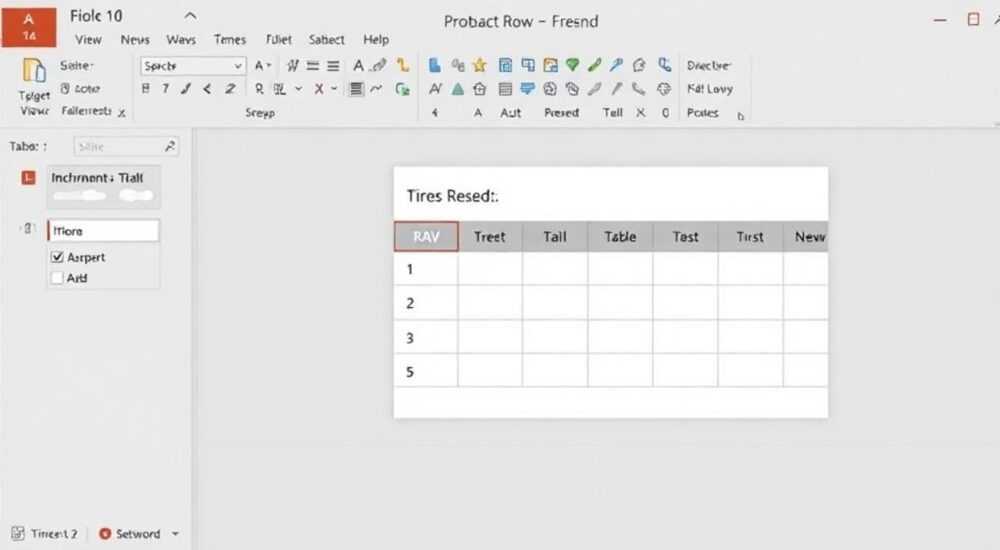Open the Poates dialog launcher arrow
The image size is (1000, 550).
(740, 116)
